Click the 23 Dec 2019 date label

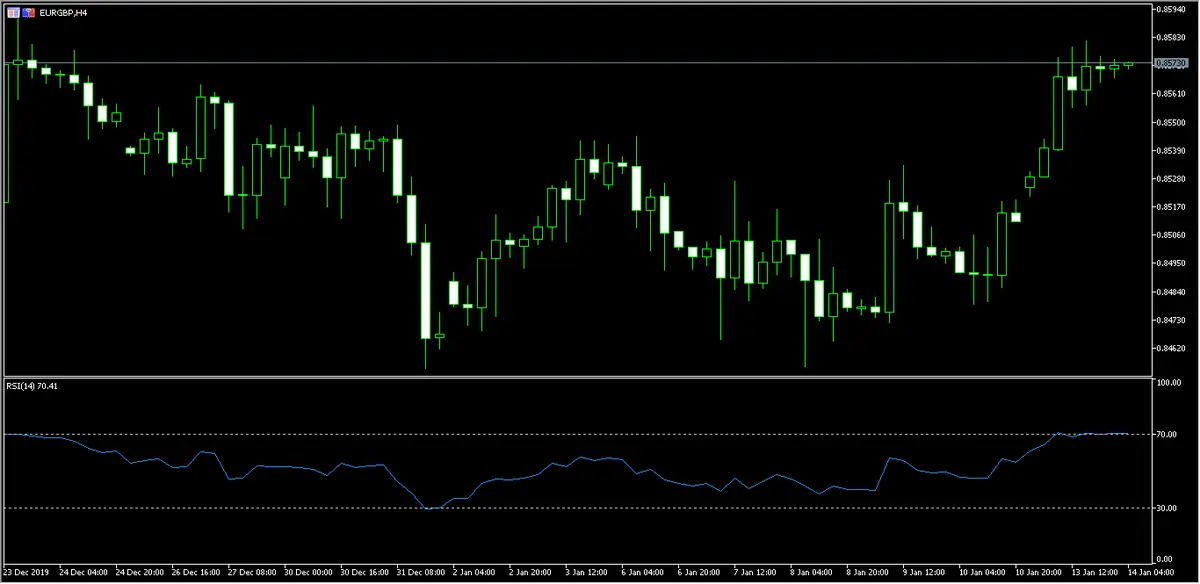tap(27, 574)
